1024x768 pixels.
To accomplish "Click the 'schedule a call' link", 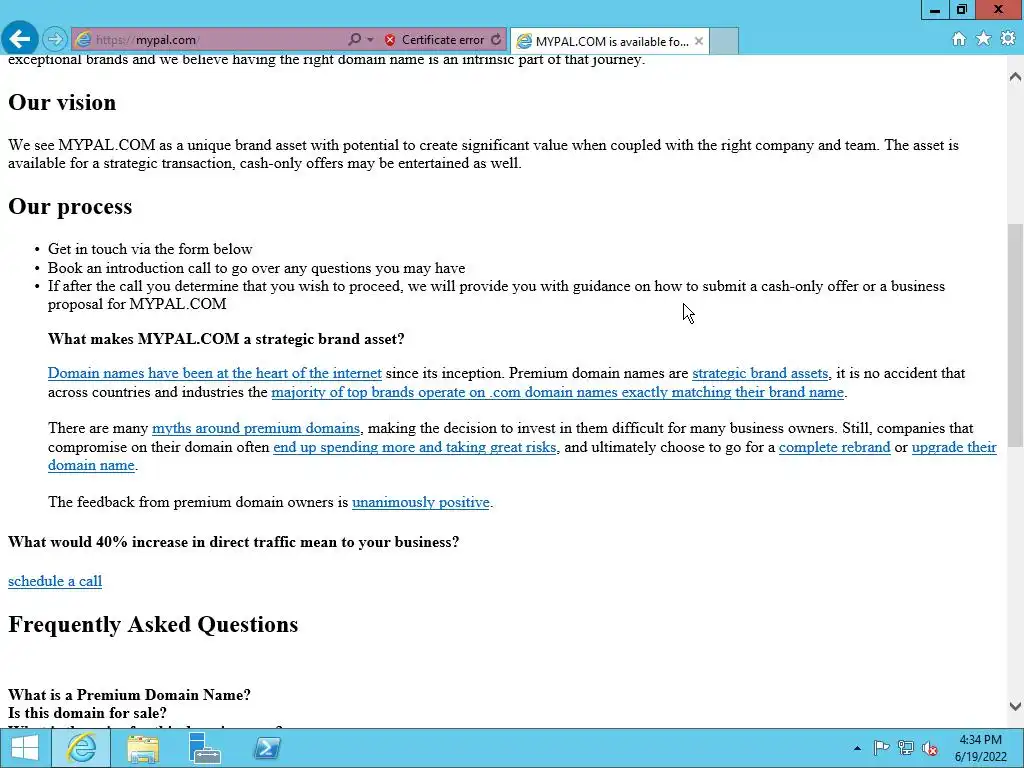I will click(x=55, y=581).
